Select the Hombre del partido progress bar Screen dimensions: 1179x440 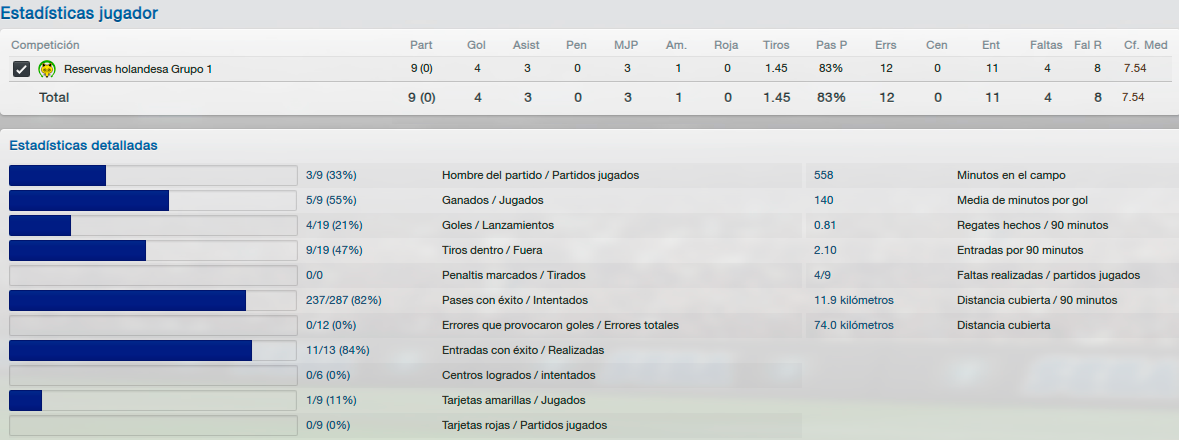[x=153, y=175]
